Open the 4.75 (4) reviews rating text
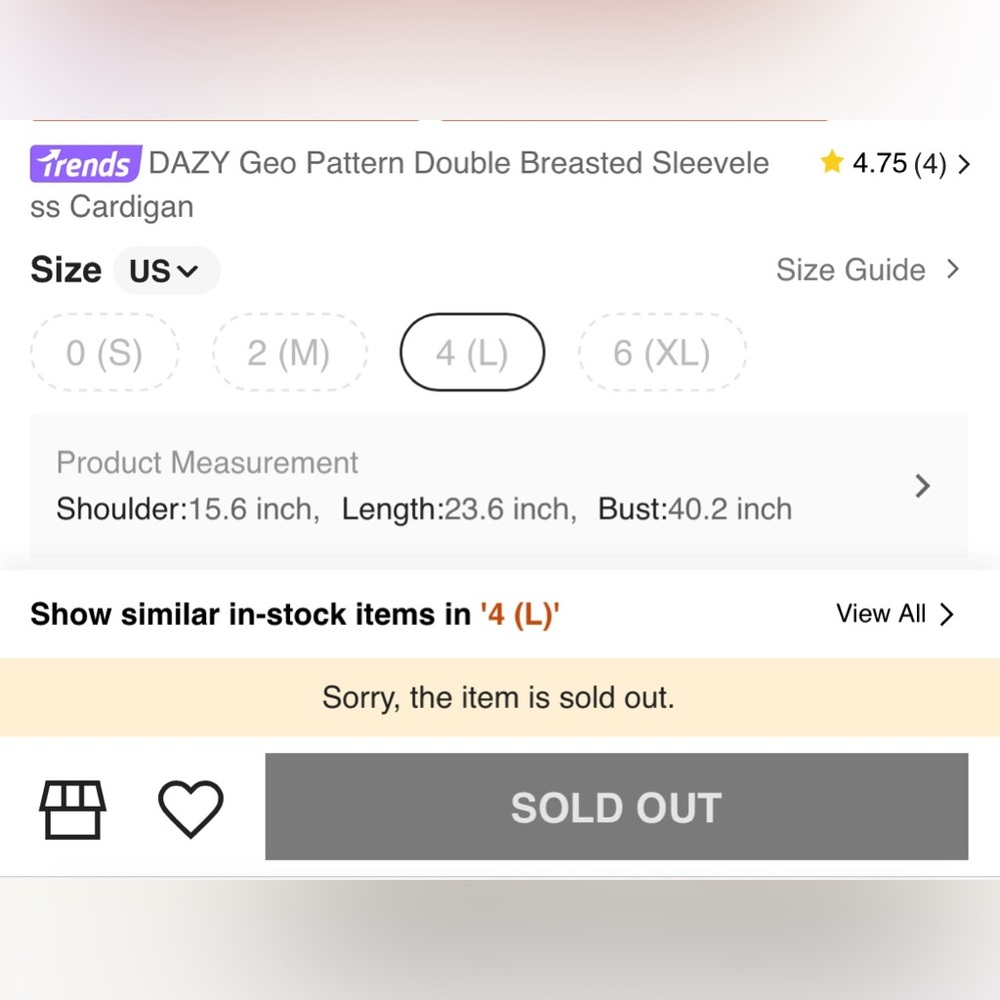The height and width of the screenshot is (1000, 1000). (x=898, y=164)
